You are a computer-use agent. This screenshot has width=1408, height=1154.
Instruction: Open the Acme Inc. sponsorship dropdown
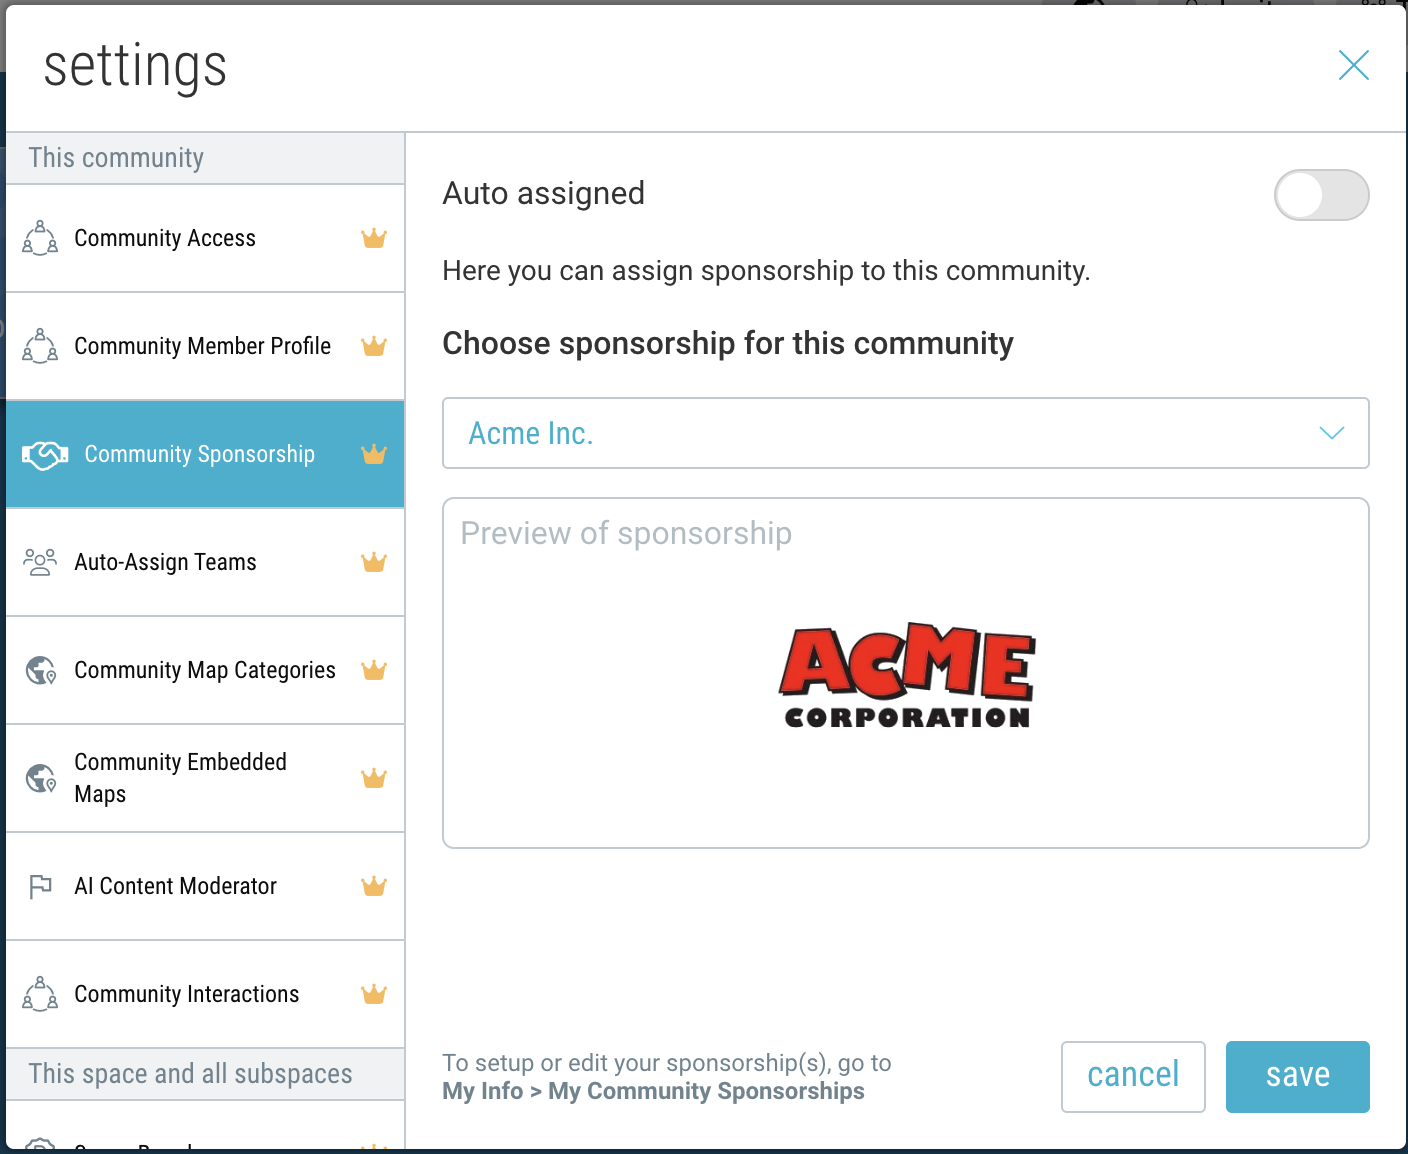(906, 433)
